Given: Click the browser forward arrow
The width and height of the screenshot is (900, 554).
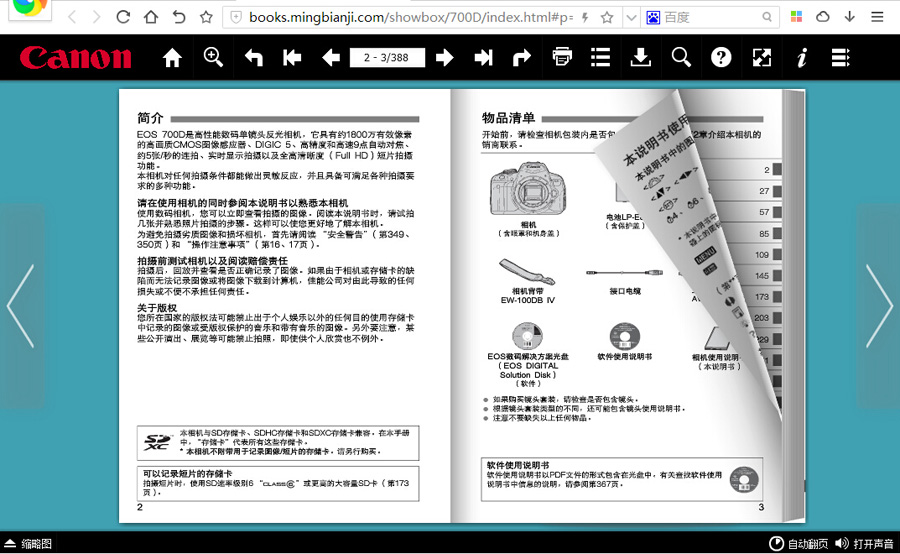Looking at the screenshot, I should pos(96,17).
